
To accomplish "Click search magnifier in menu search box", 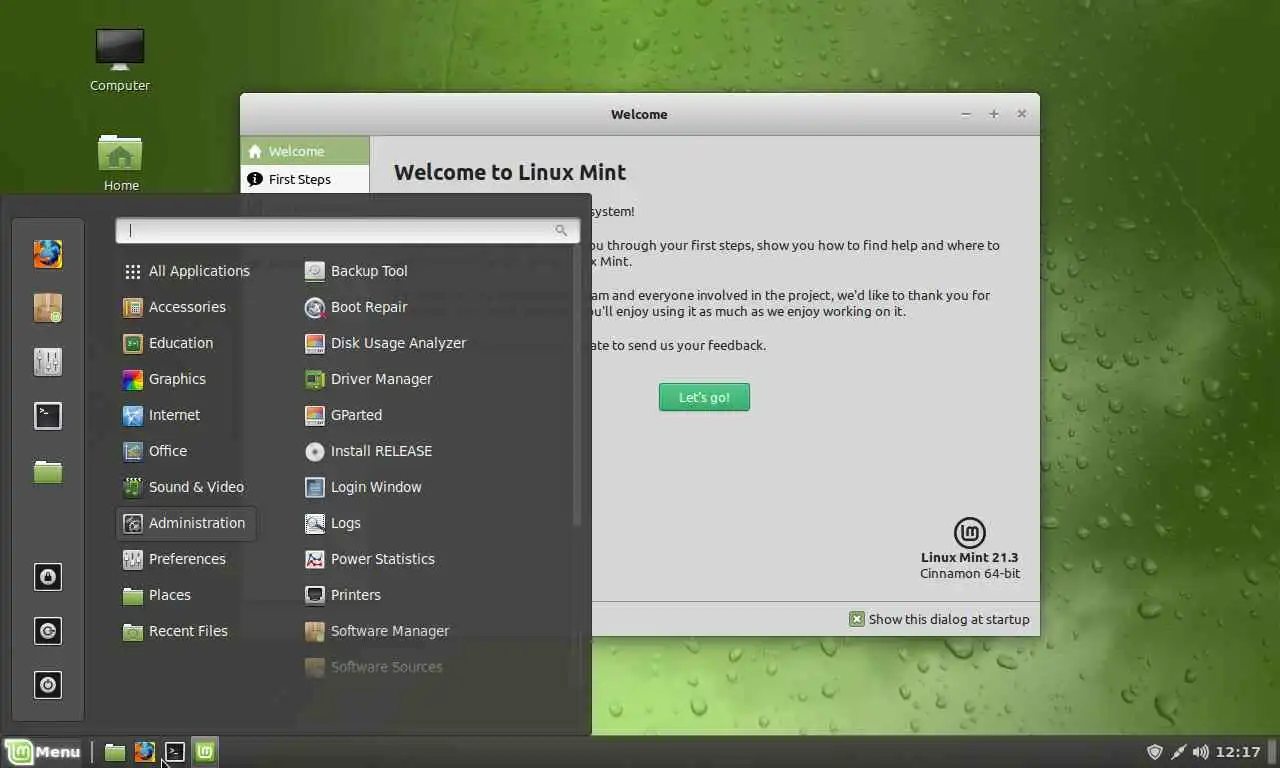I will click(x=561, y=230).
